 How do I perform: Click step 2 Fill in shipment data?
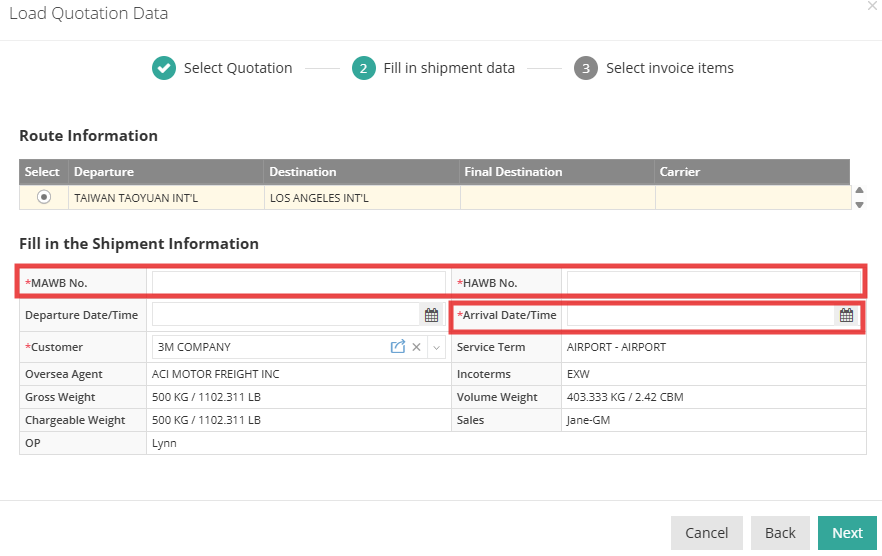coord(364,68)
